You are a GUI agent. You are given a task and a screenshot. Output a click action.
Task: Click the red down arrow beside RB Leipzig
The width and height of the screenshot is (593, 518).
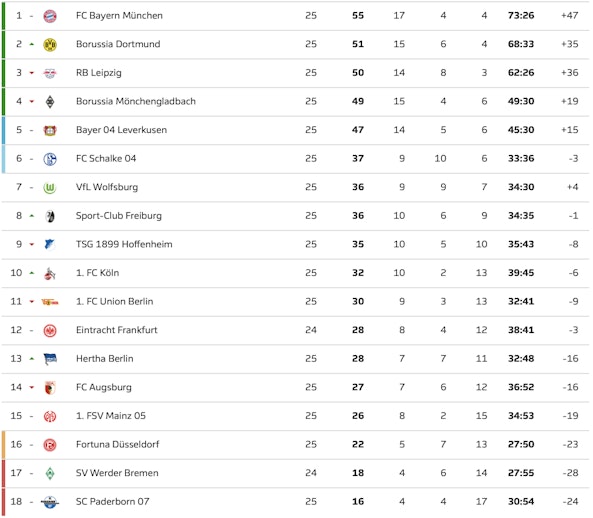coord(32,73)
